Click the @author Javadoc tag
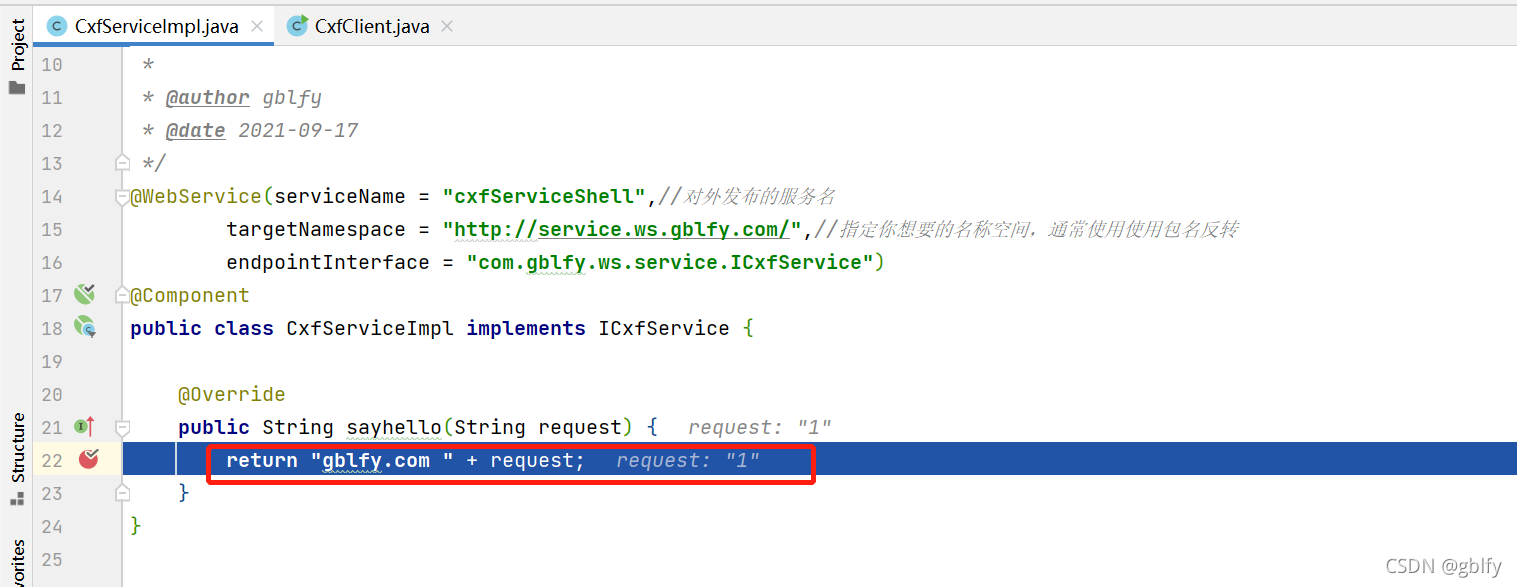 pos(207,97)
